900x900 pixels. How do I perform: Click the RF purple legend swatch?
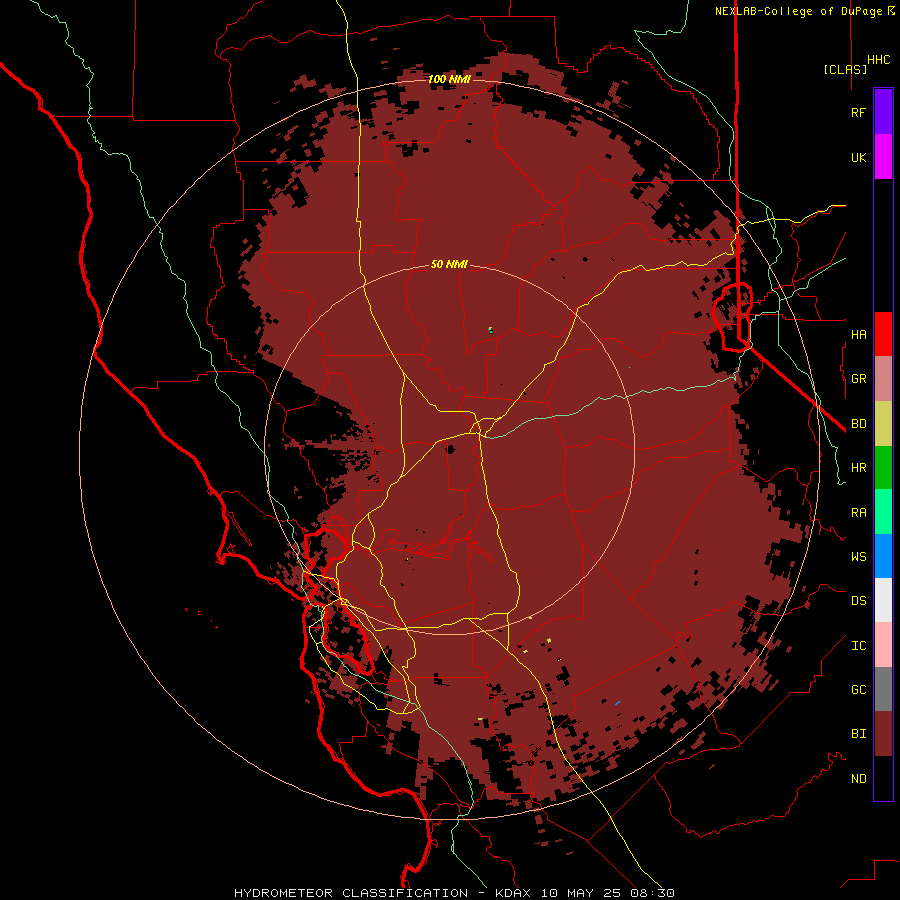click(x=883, y=112)
